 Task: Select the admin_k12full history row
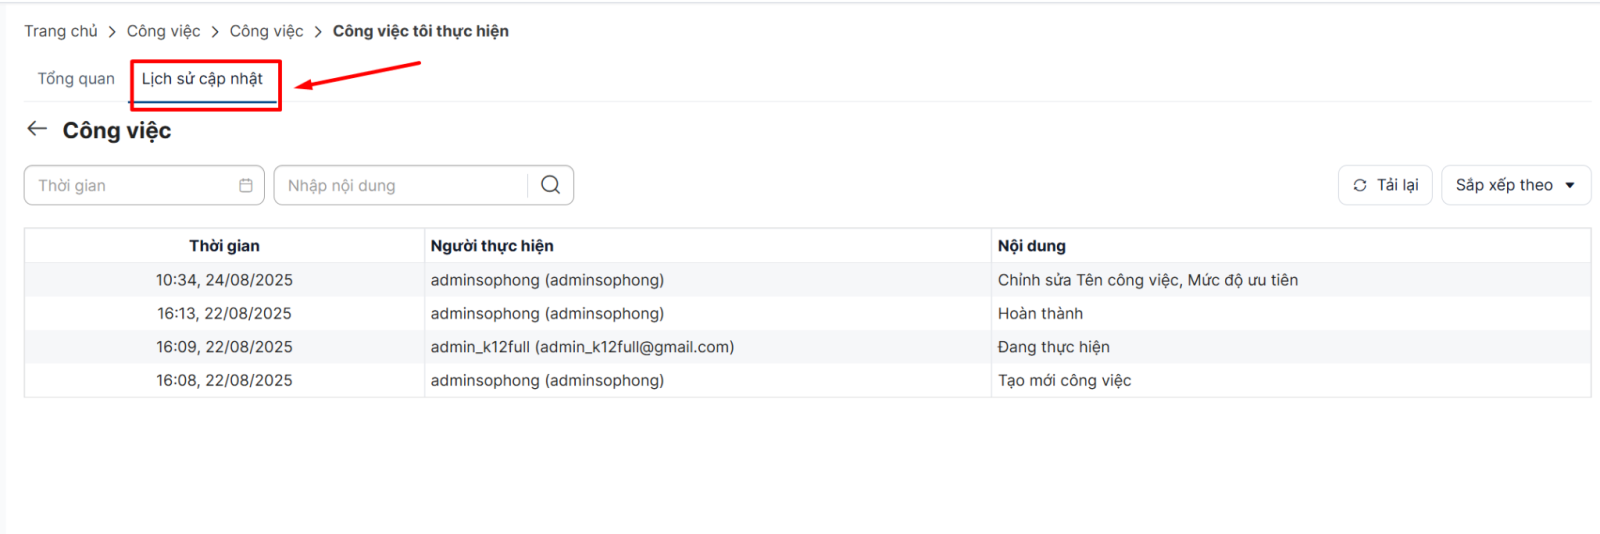coord(582,347)
